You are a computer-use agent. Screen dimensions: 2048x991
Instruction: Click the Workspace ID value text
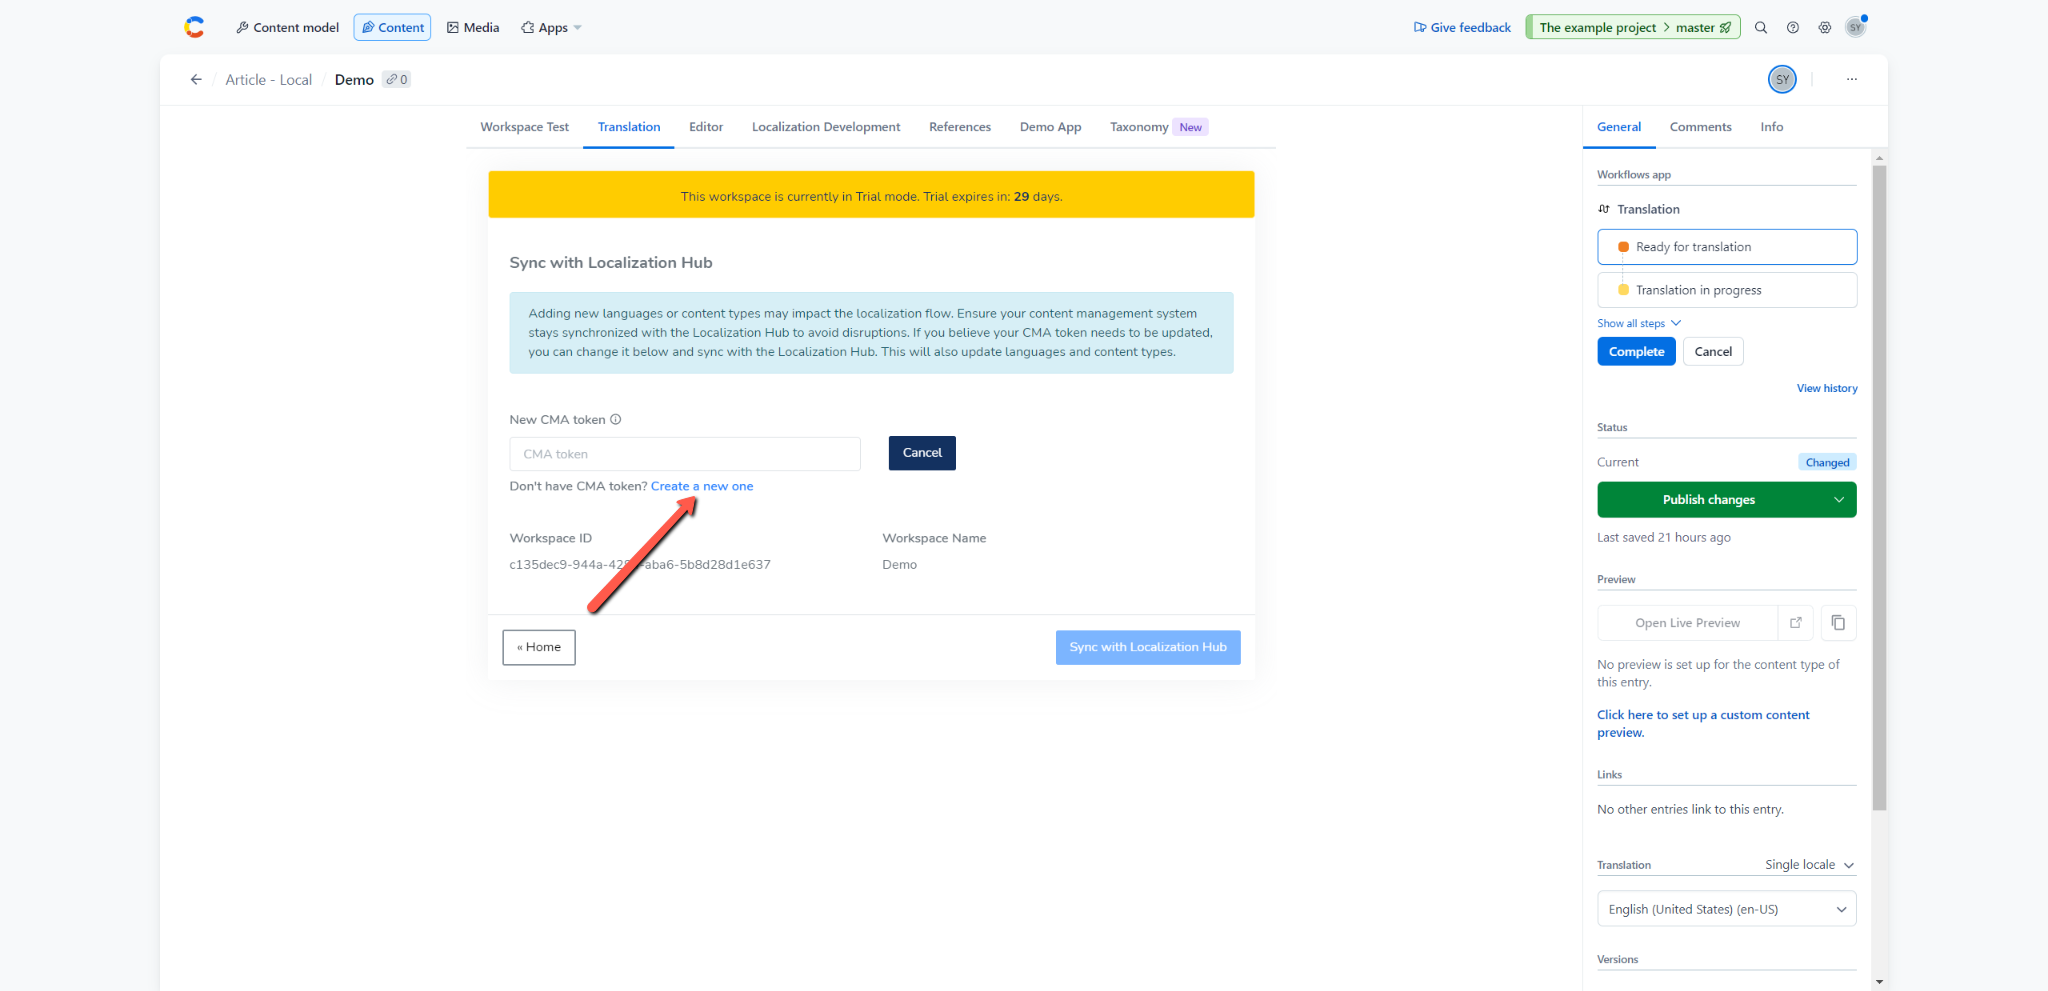click(x=640, y=565)
